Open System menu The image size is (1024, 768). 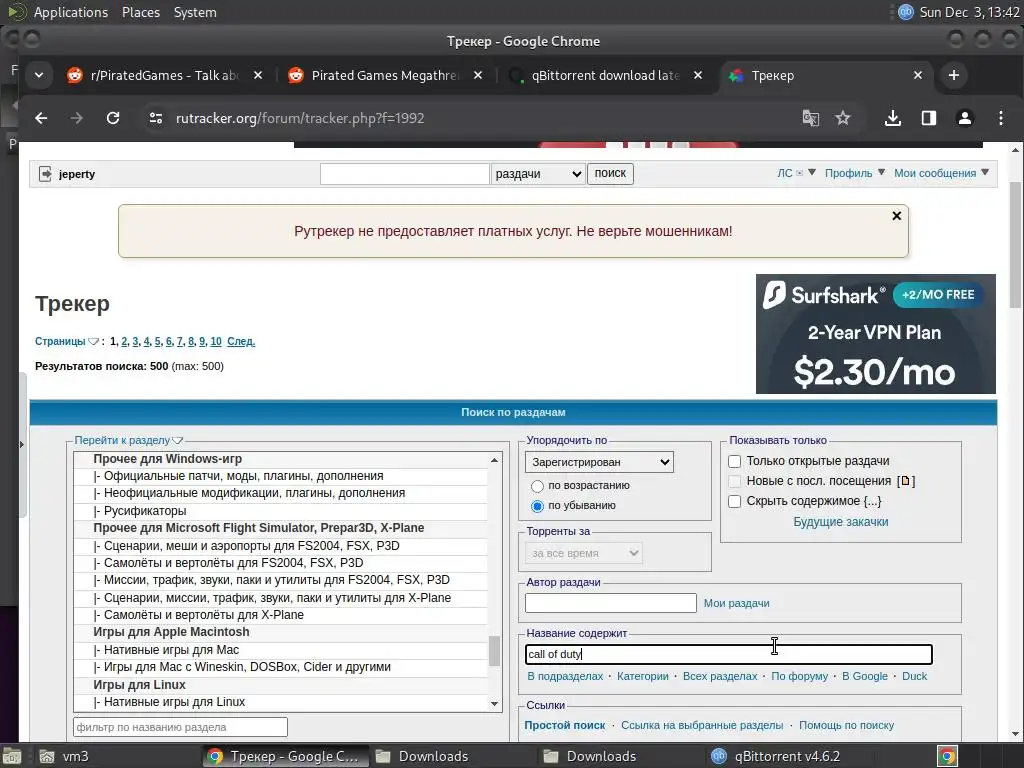click(195, 12)
